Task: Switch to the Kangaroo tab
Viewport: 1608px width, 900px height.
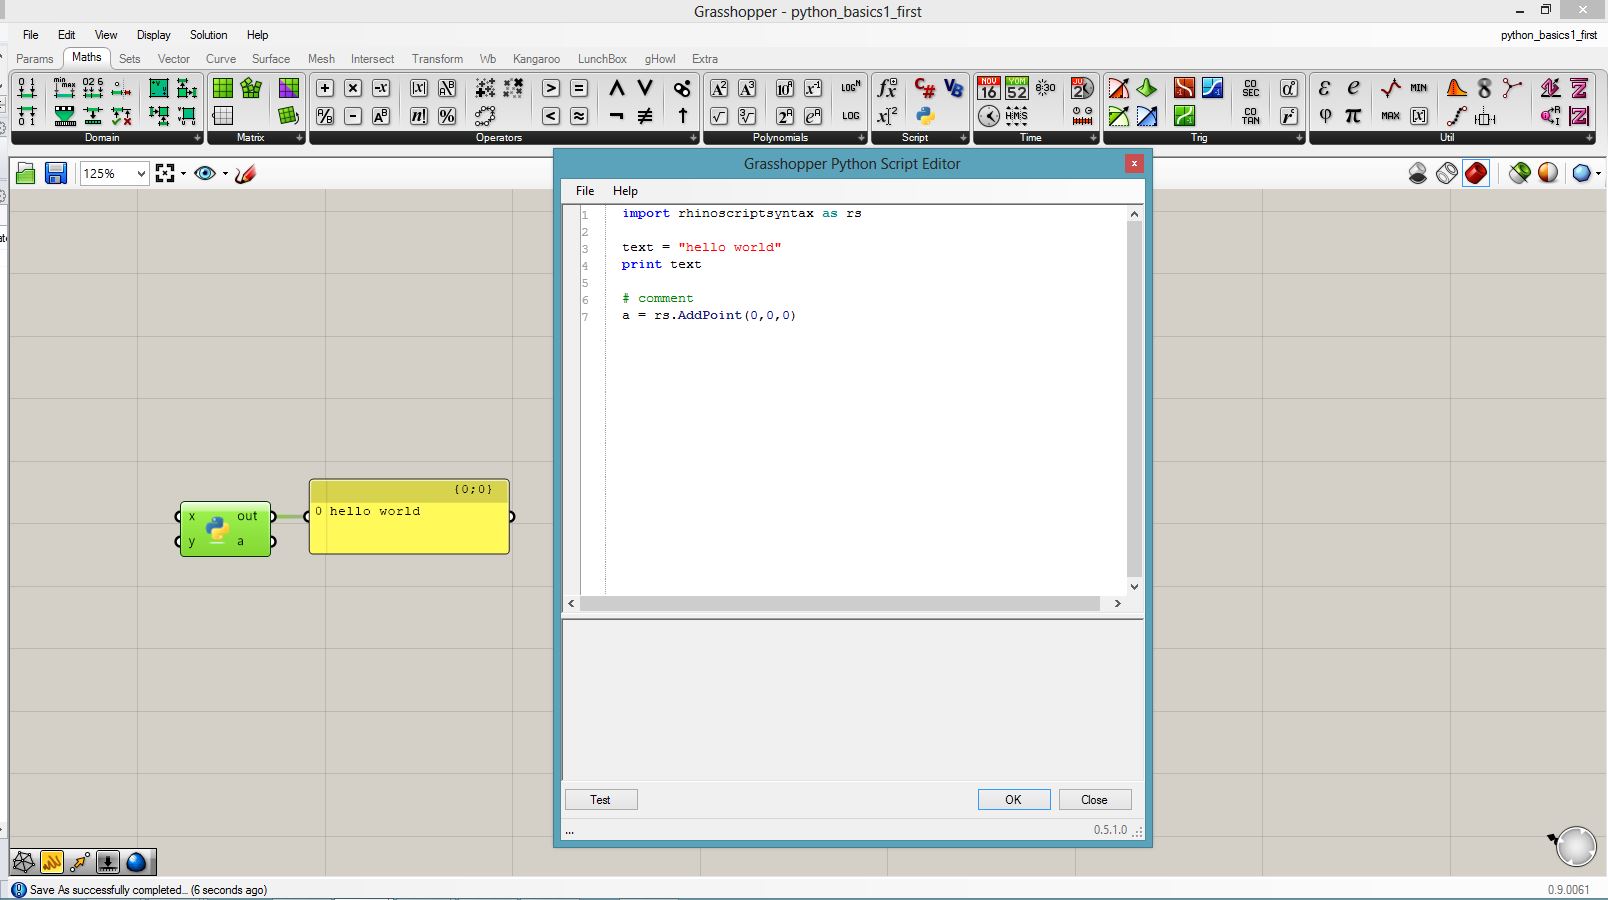Action: click(x=536, y=59)
